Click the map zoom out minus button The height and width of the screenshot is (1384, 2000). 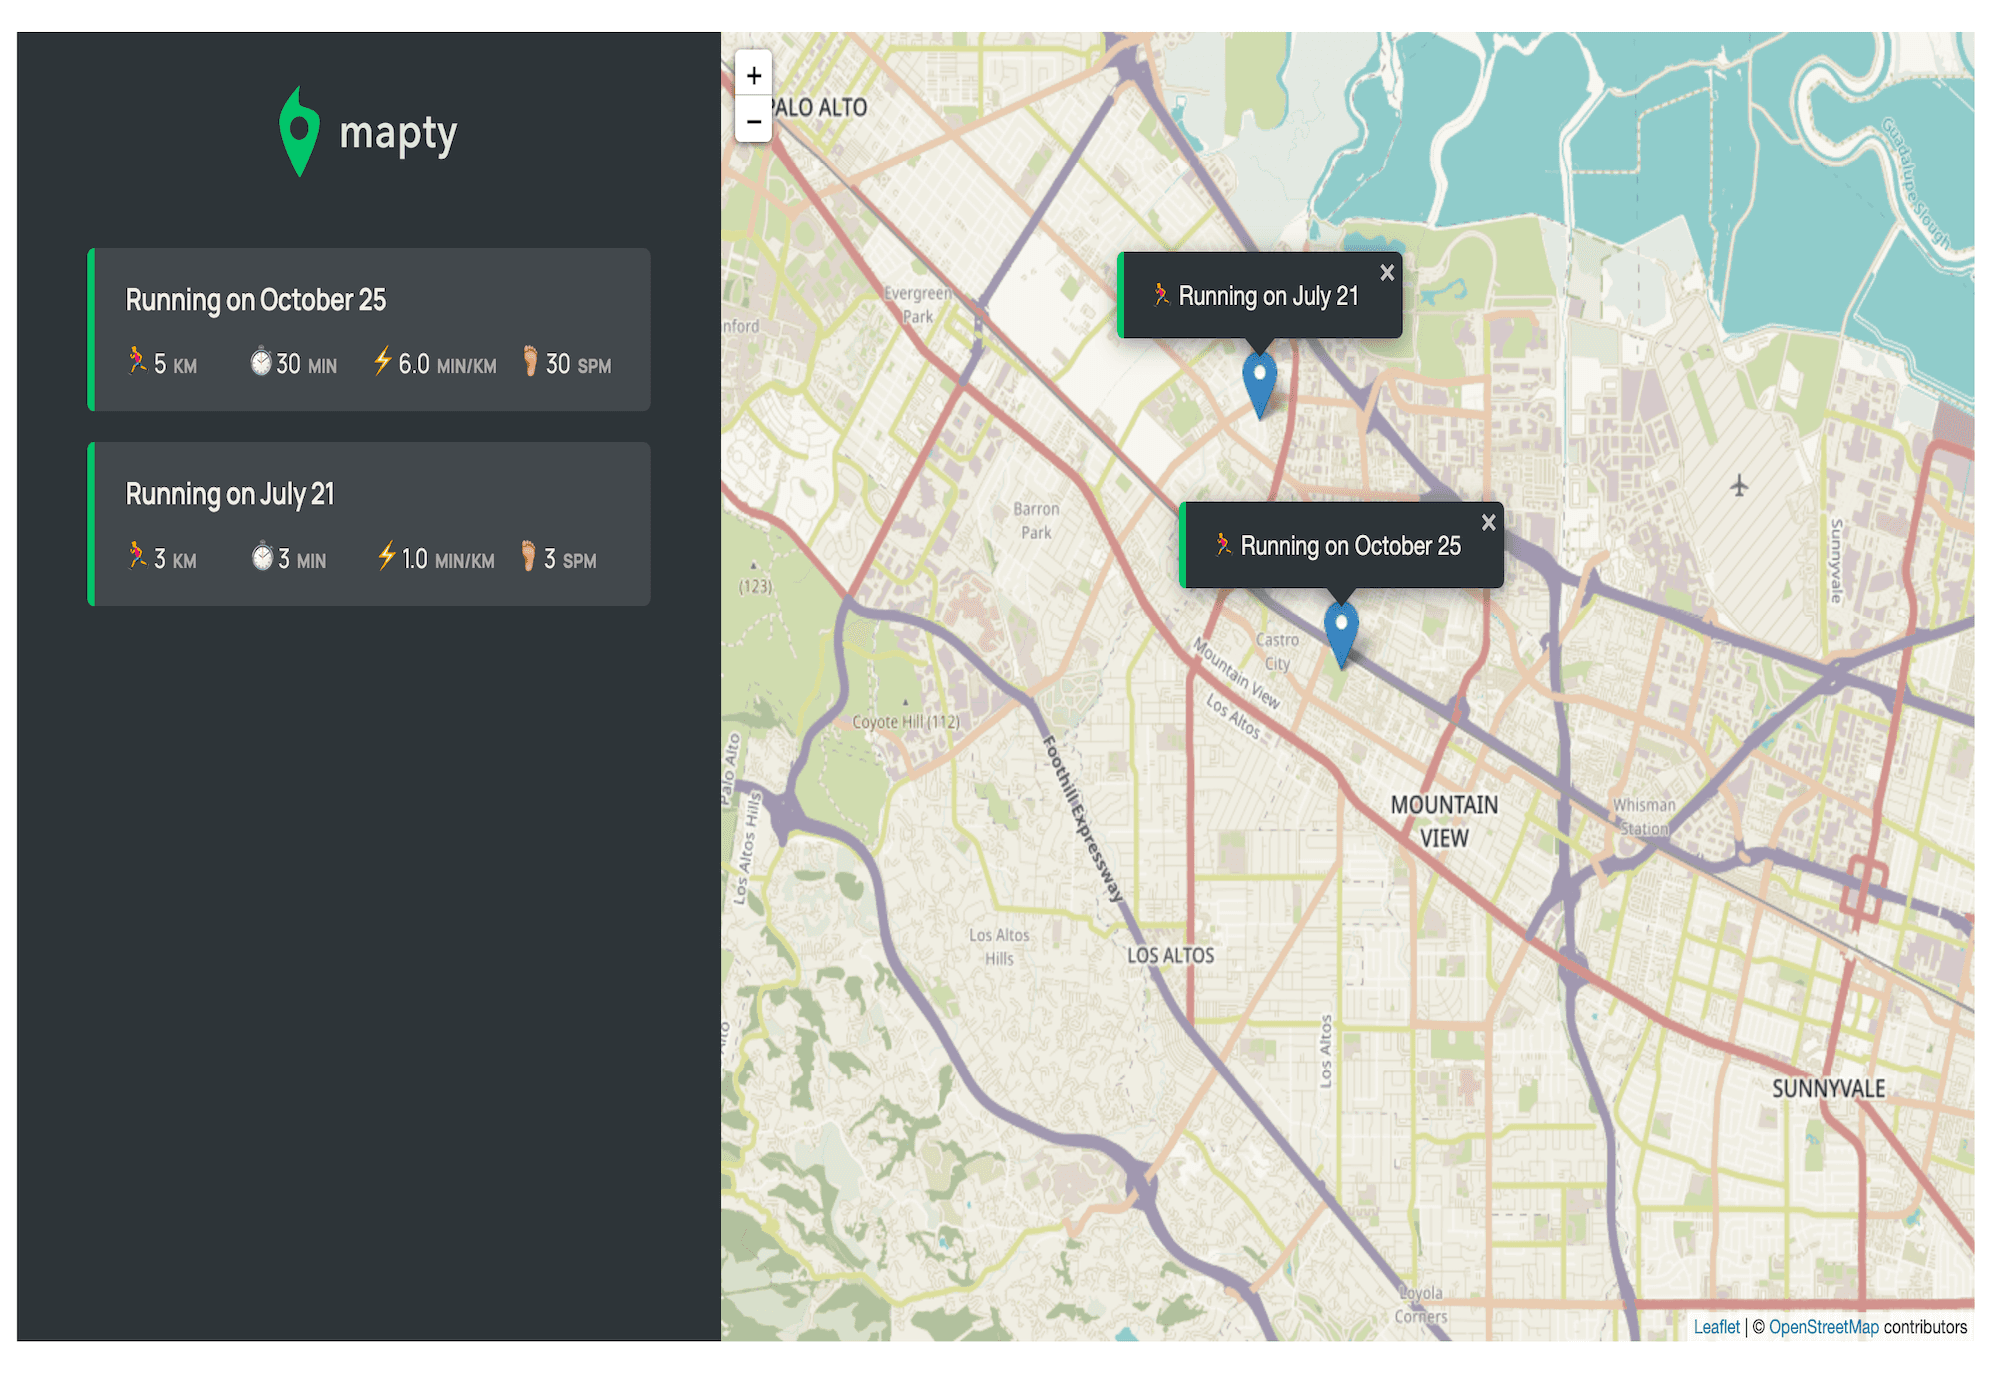pyautogui.click(x=753, y=121)
